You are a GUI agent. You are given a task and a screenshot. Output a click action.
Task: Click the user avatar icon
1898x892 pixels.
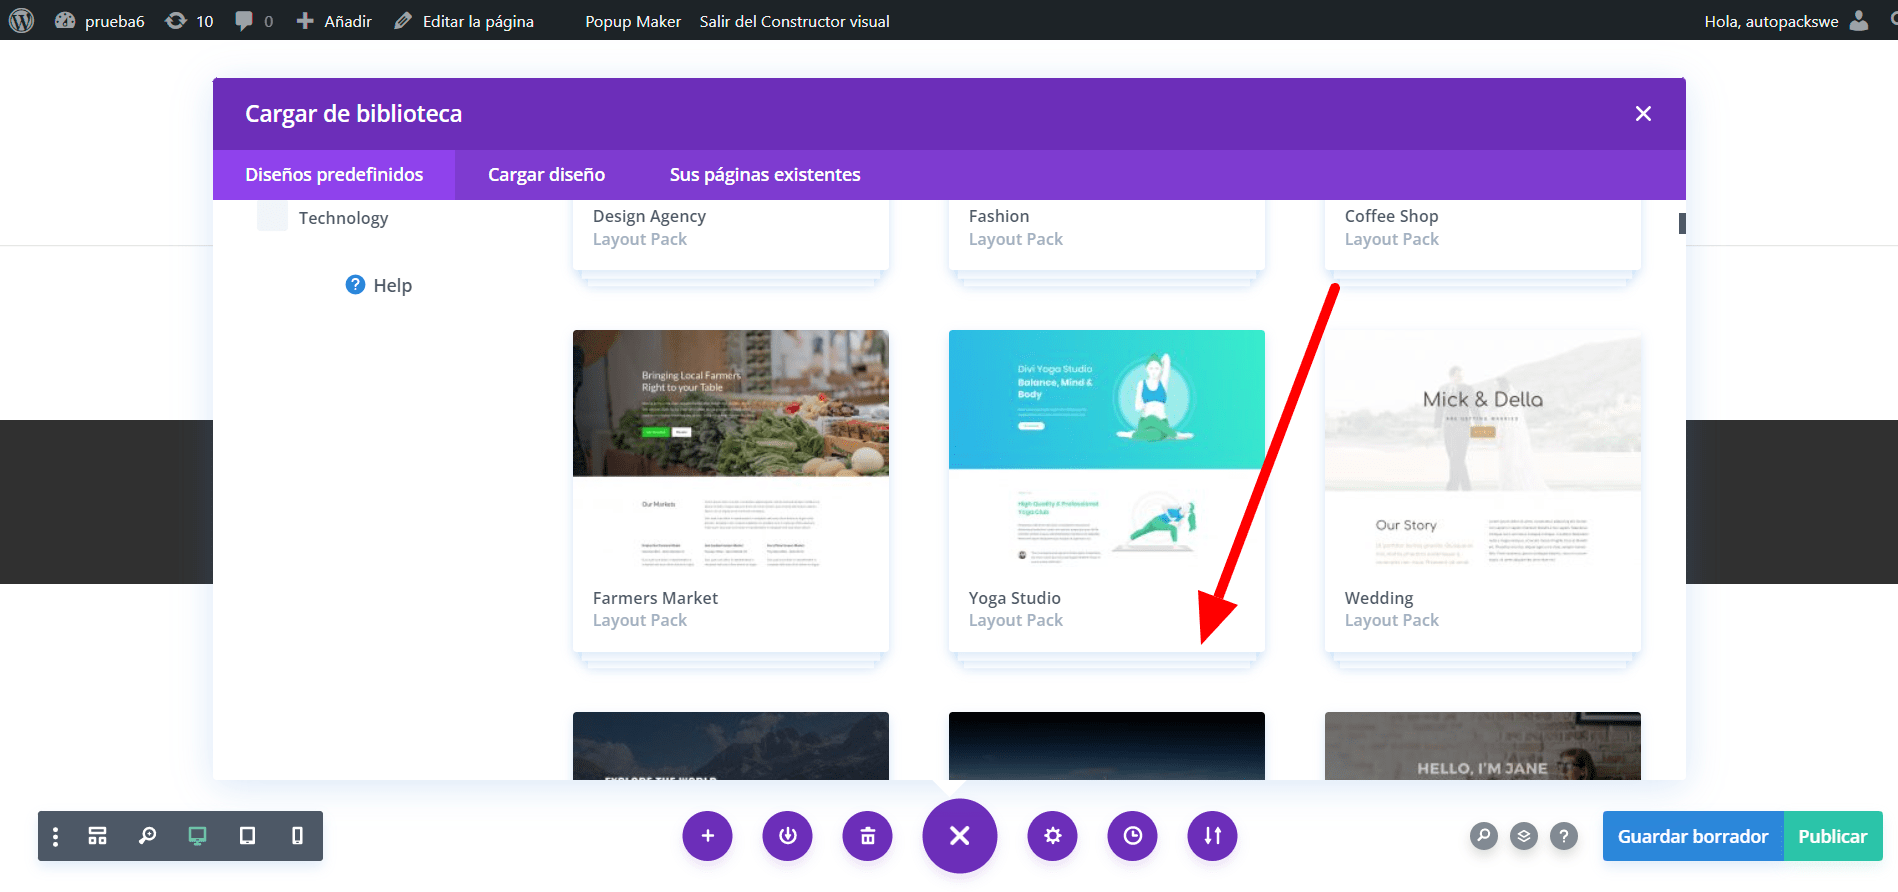[1859, 20]
